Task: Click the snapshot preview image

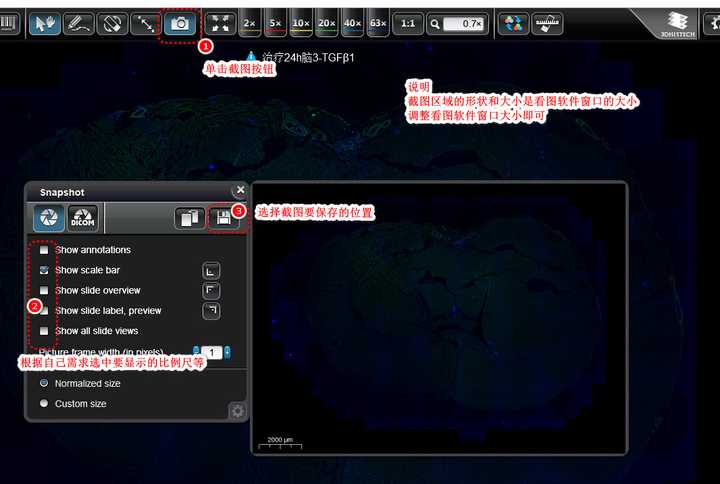Action: pyautogui.click(x=439, y=318)
